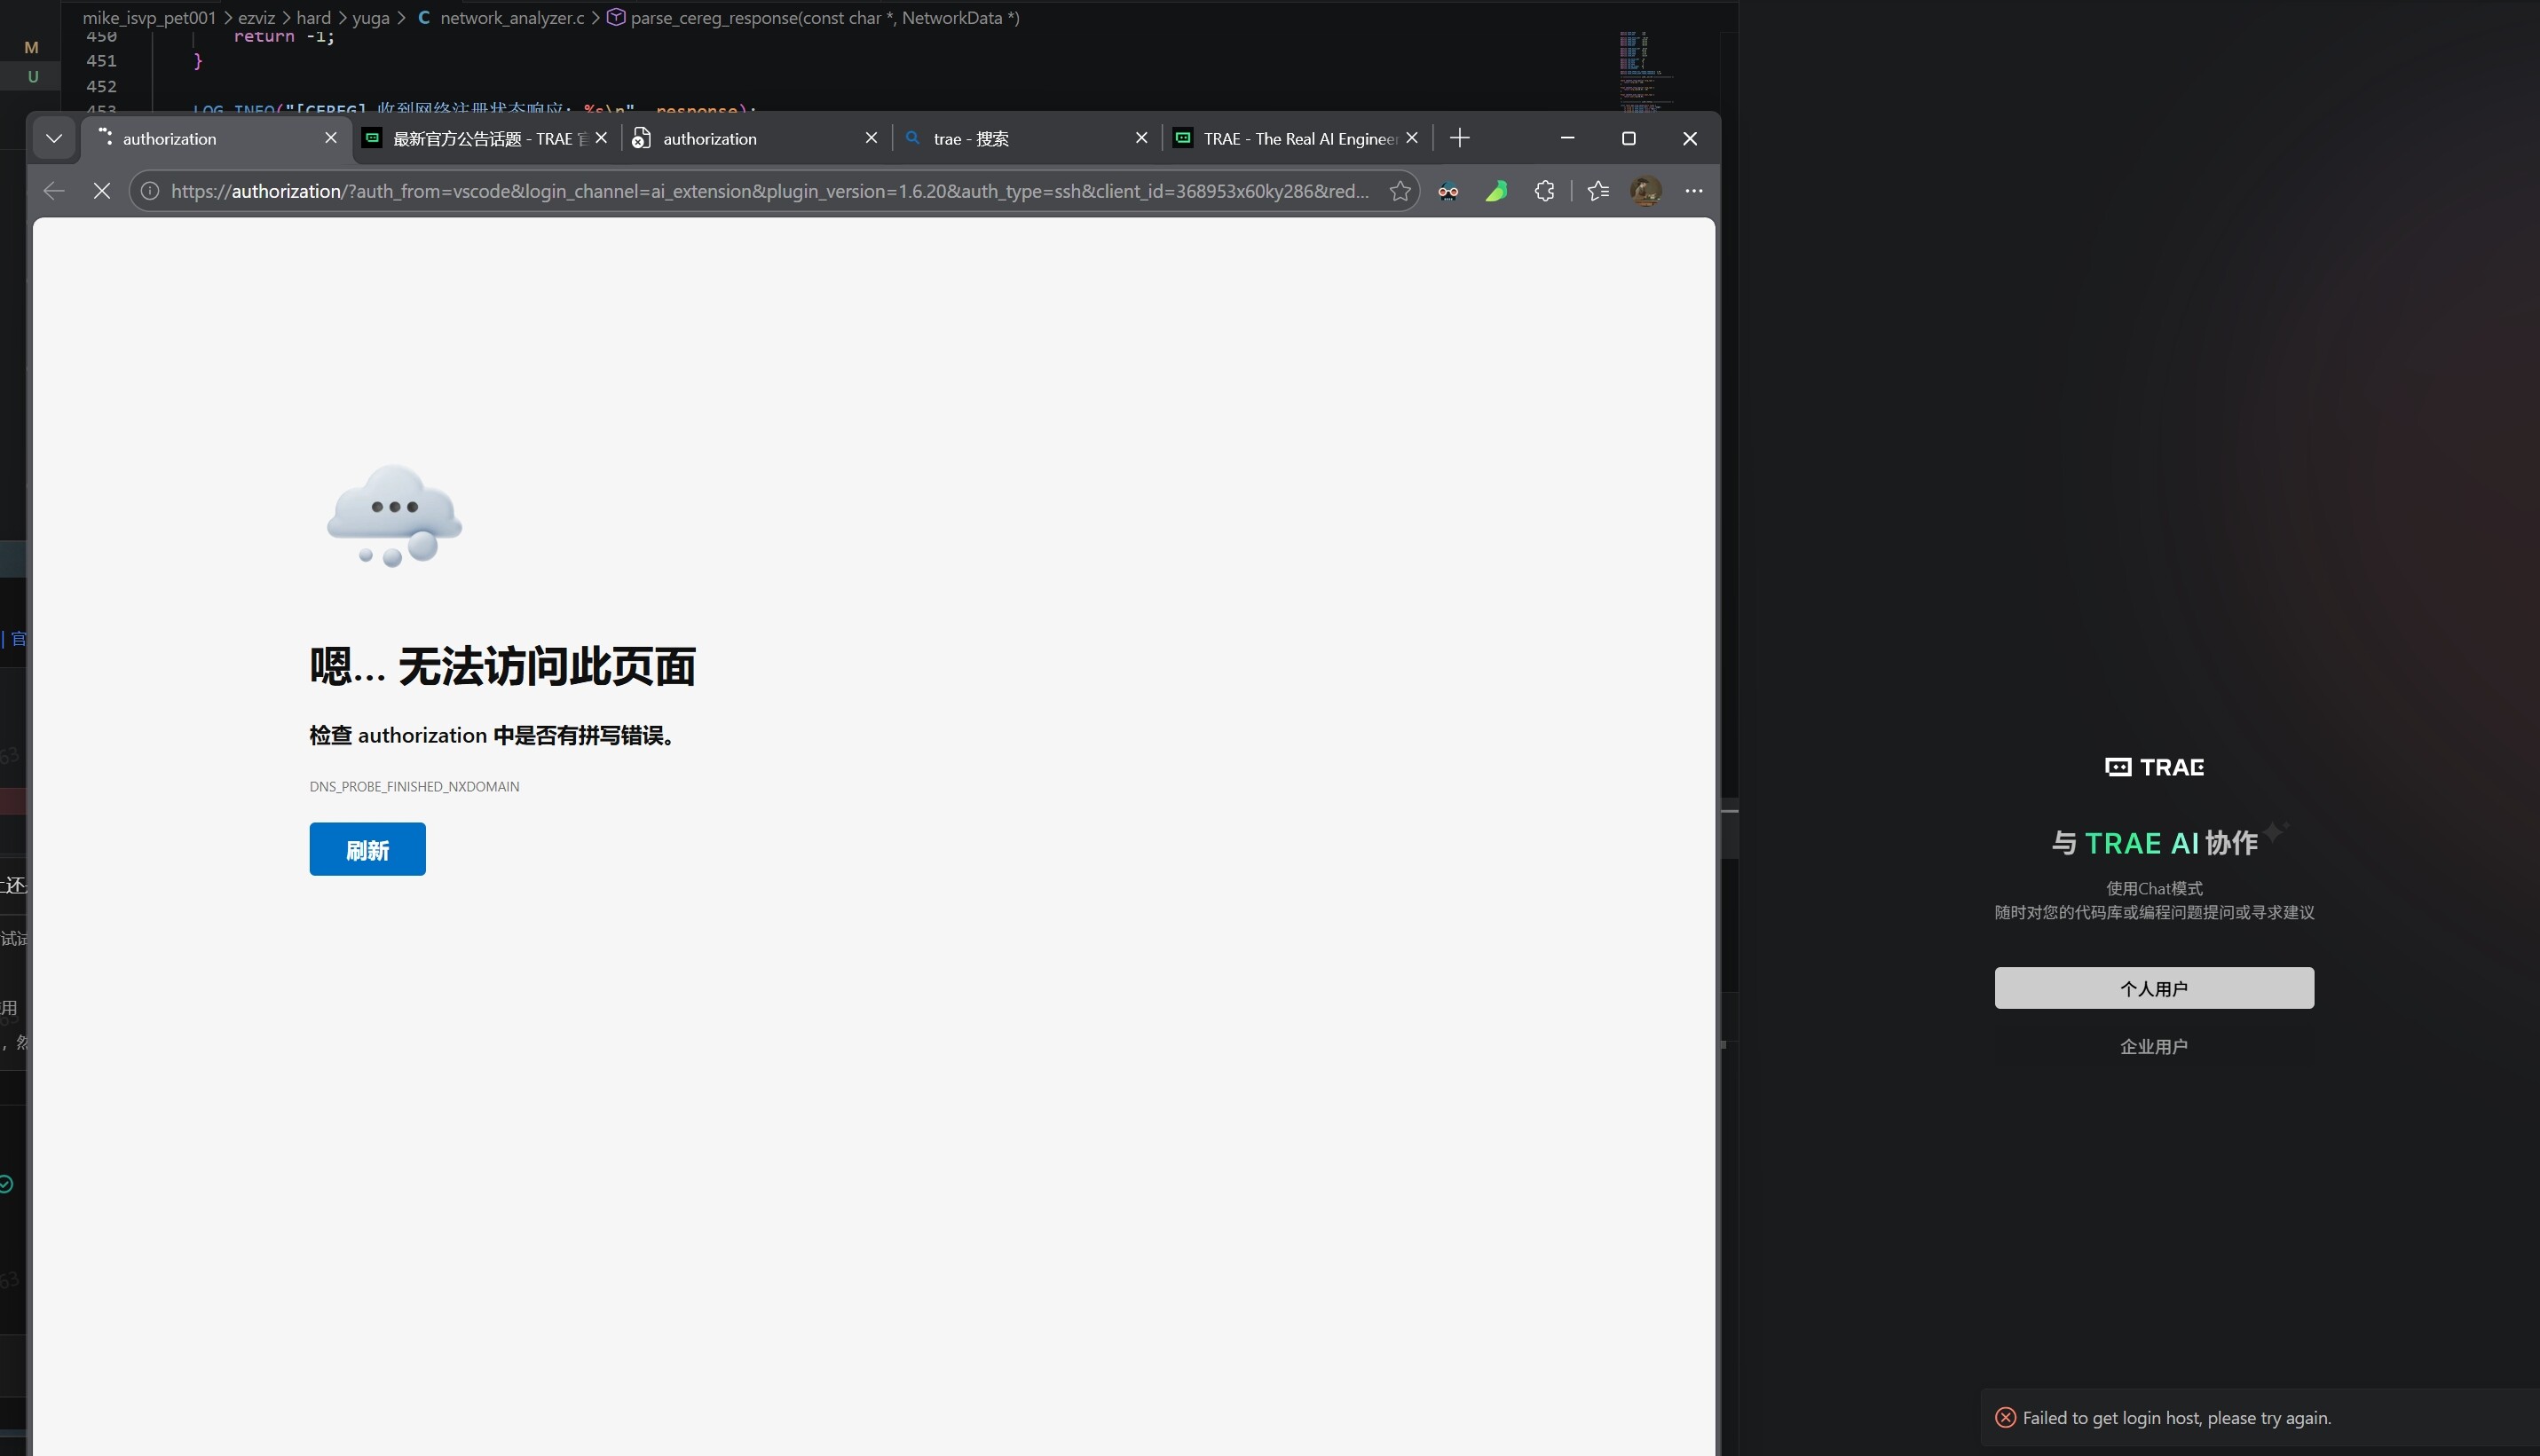Open the favorites list icon
The width and height of the screenshot is (2540, 1456).
1598,191
